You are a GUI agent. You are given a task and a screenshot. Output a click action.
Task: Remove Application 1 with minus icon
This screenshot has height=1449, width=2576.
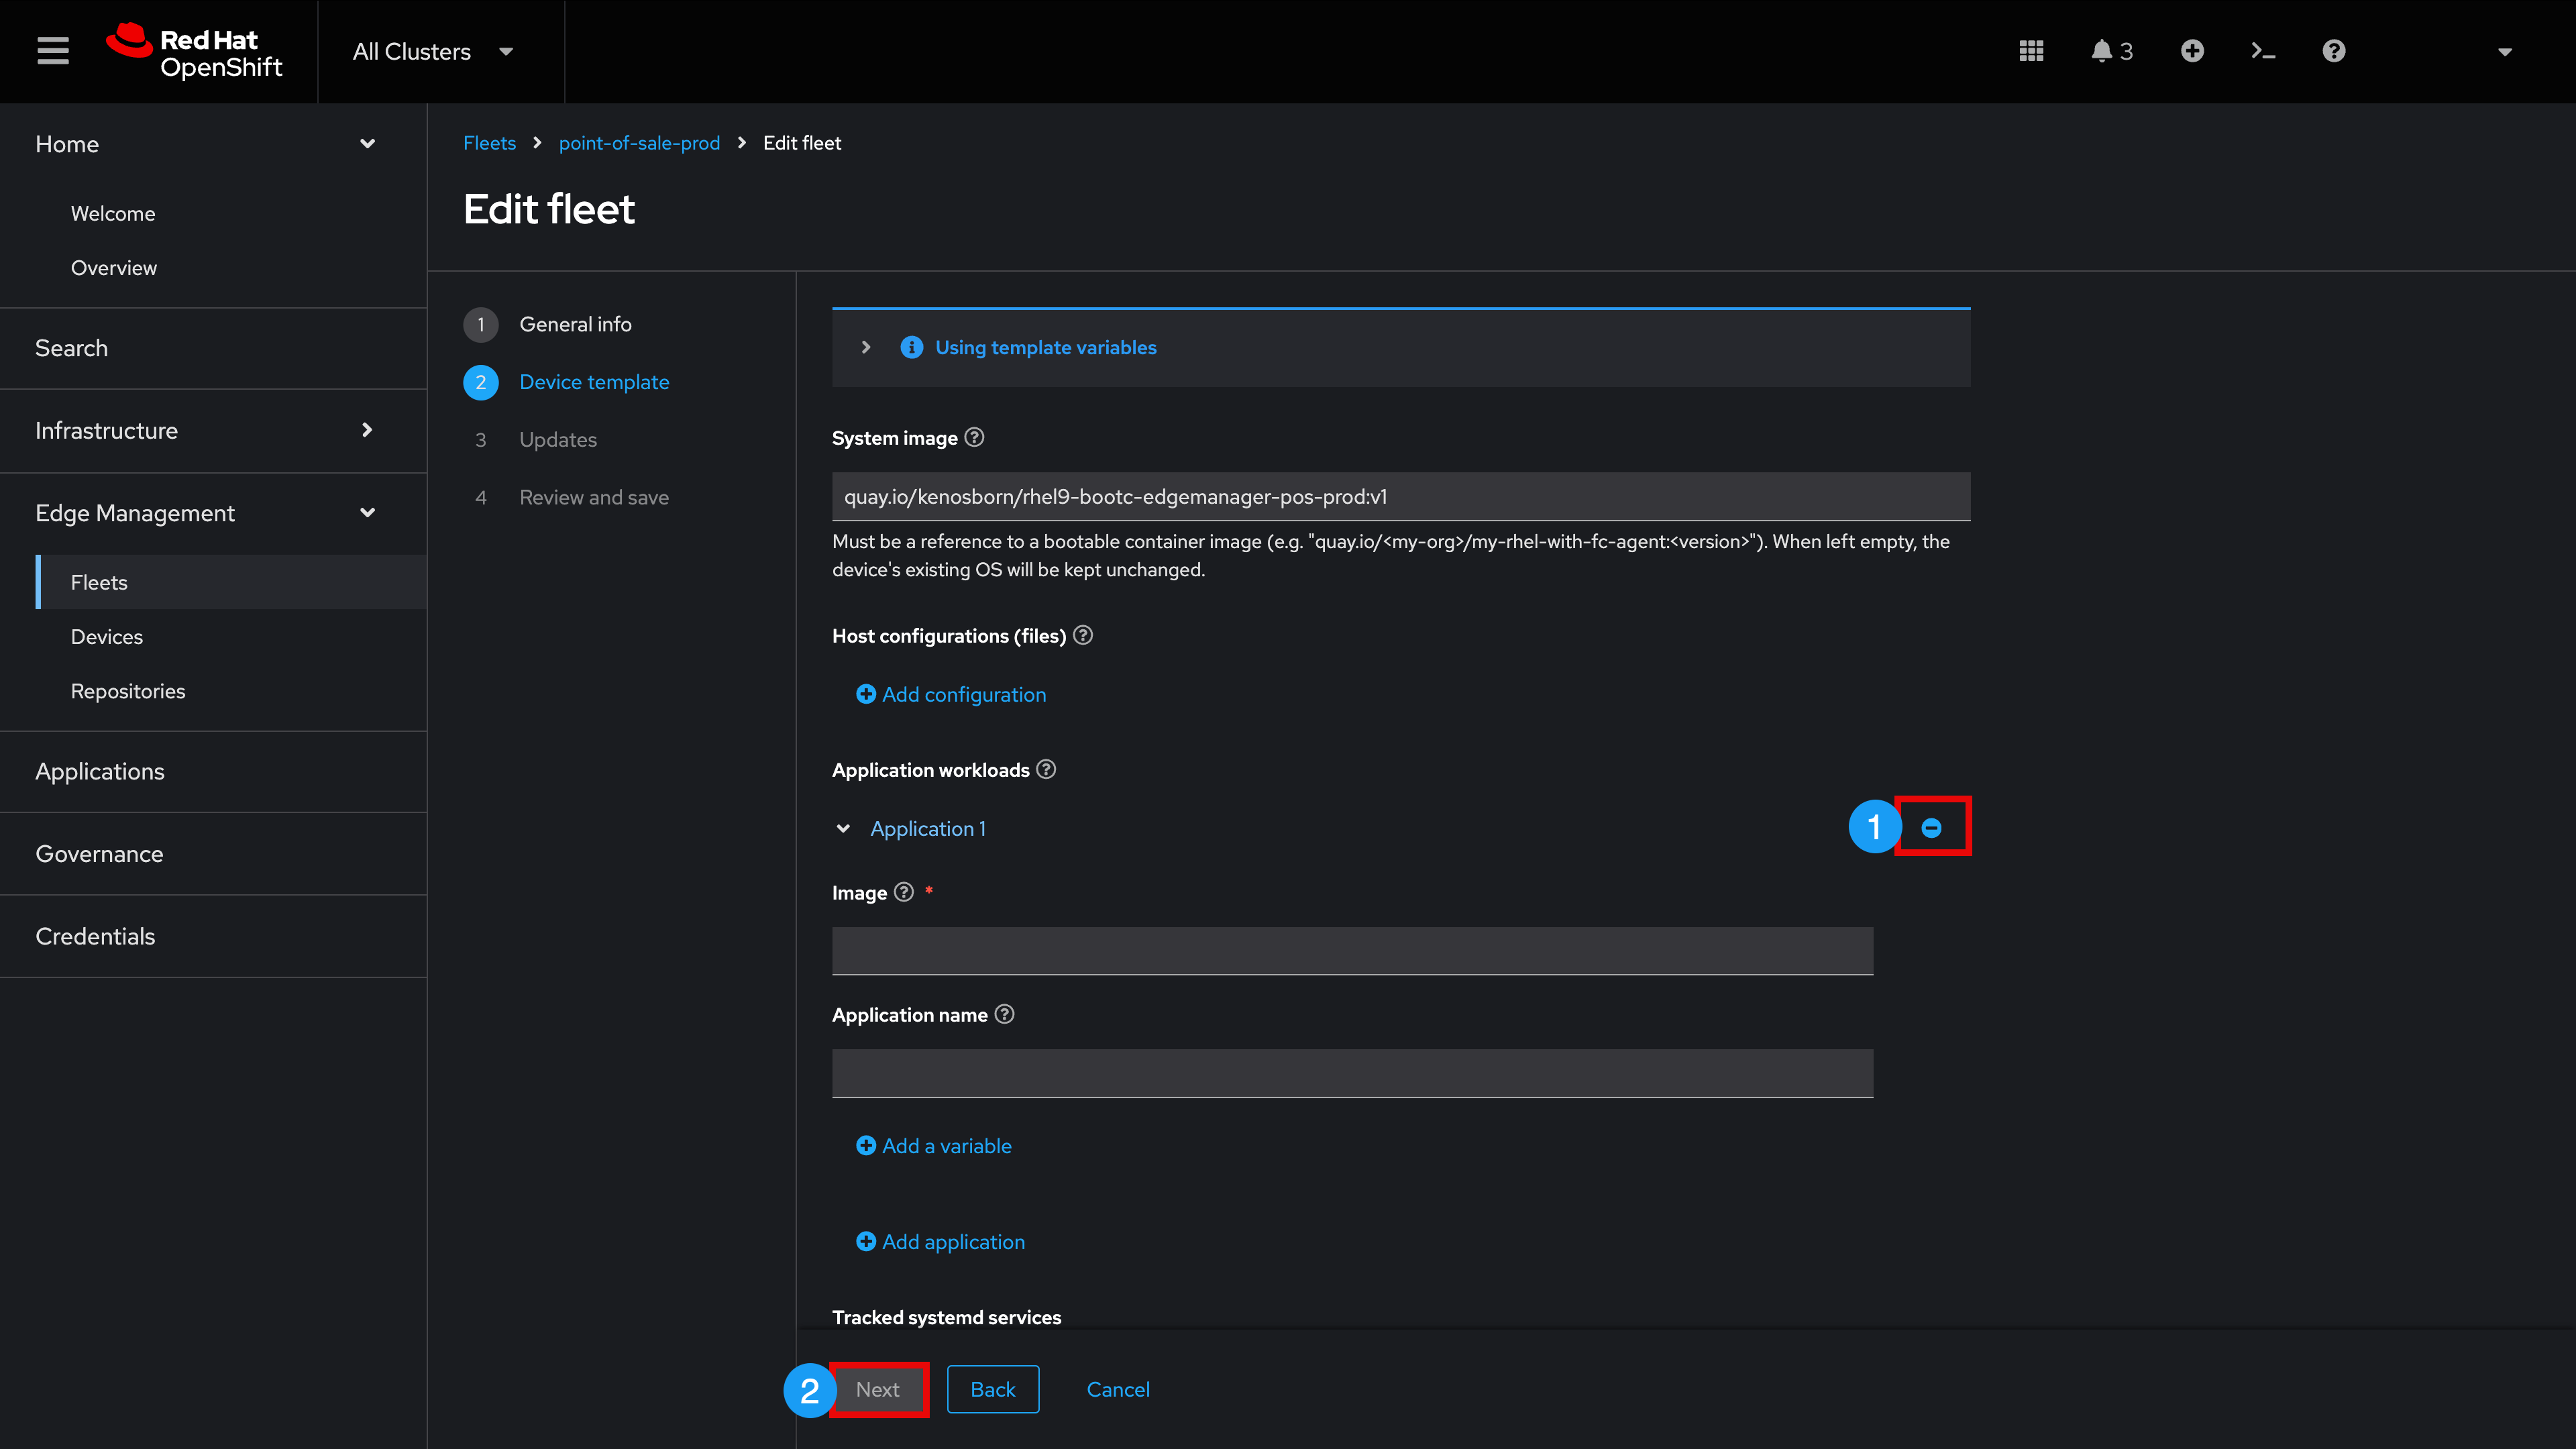point(1932,828)
